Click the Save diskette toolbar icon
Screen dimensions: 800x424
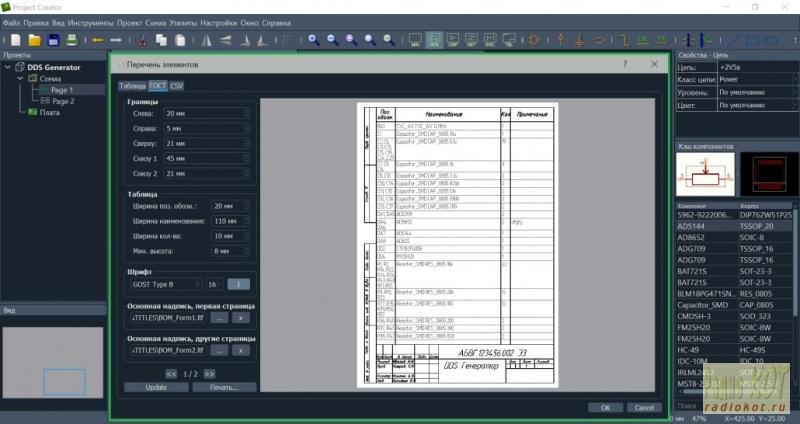52,40
